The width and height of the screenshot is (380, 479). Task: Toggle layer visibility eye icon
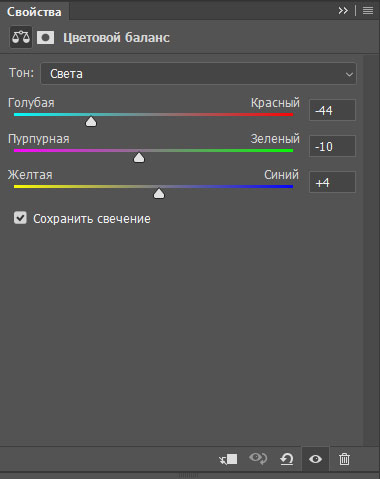pyautogui.click(x=315, y=459)
